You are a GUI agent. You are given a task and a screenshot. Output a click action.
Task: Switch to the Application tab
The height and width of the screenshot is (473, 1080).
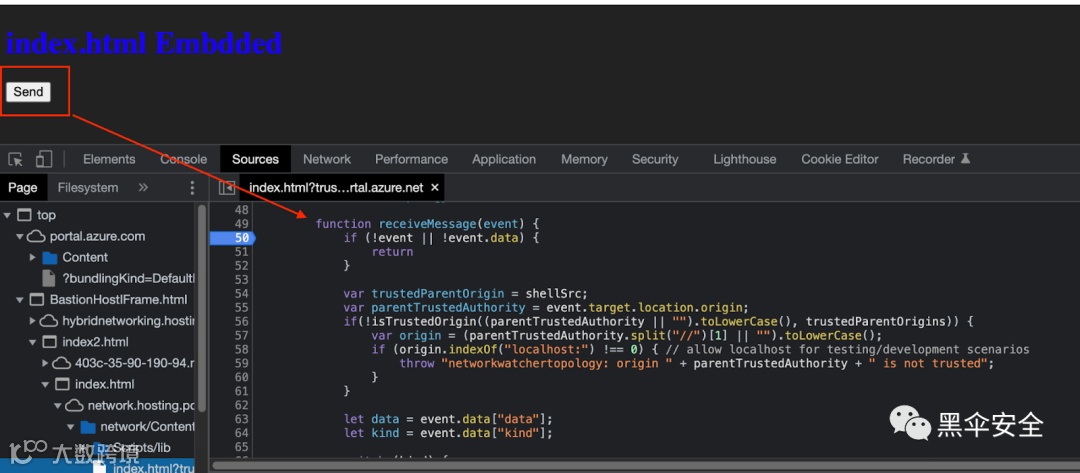pos(503,159)
